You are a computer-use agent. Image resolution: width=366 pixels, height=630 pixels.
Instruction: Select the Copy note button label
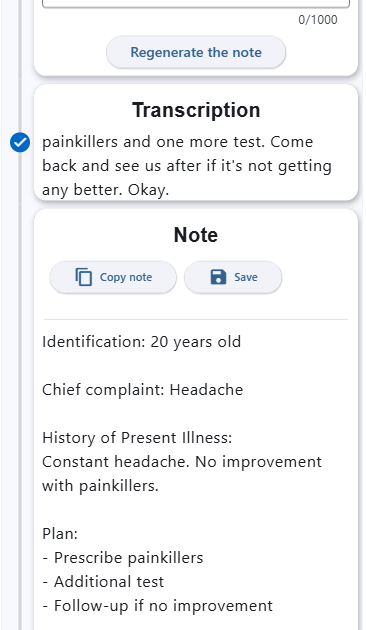pos(126,277)
